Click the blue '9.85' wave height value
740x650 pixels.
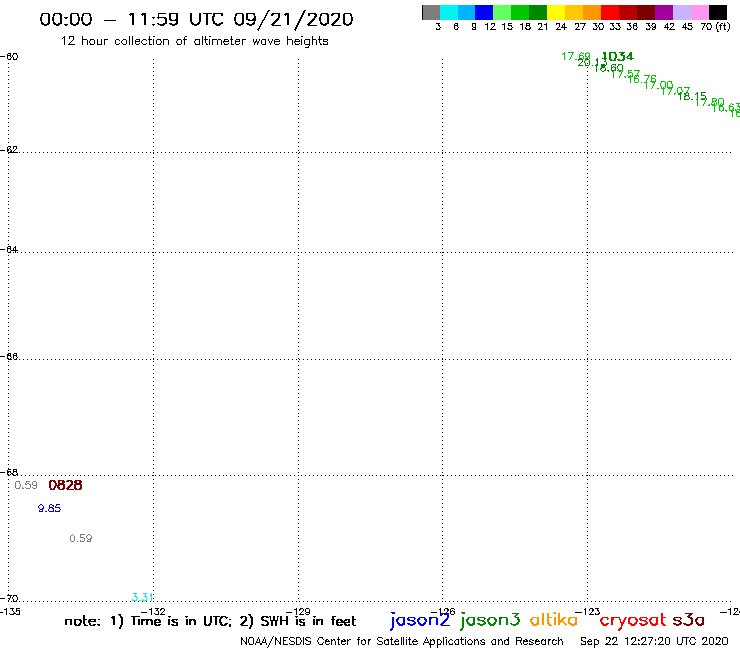(x=50, y=508)
